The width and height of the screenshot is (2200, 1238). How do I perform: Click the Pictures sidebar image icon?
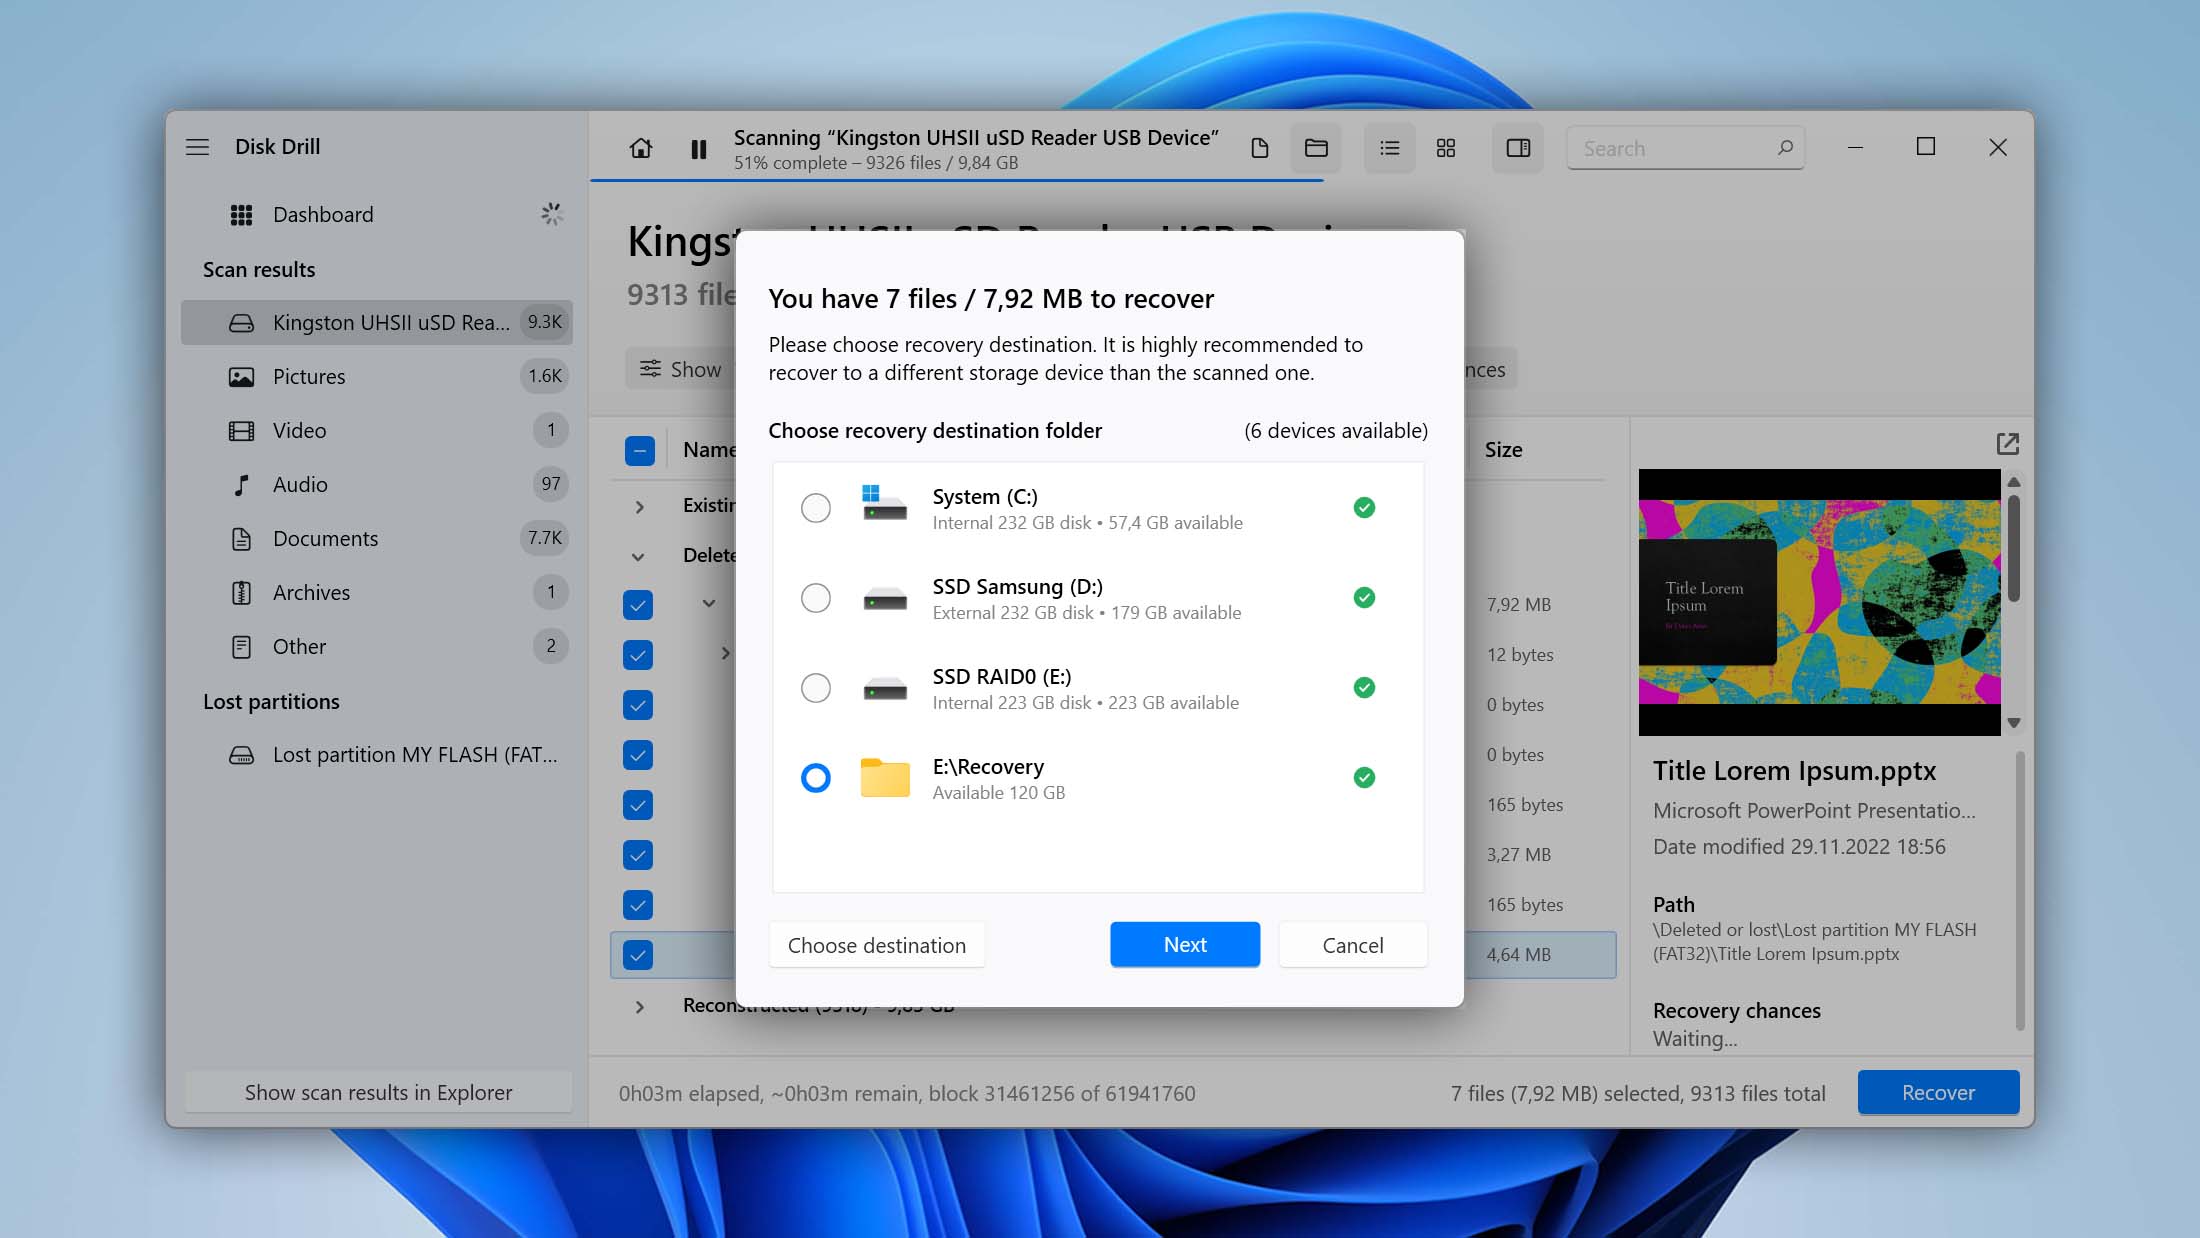pos(241,377)
